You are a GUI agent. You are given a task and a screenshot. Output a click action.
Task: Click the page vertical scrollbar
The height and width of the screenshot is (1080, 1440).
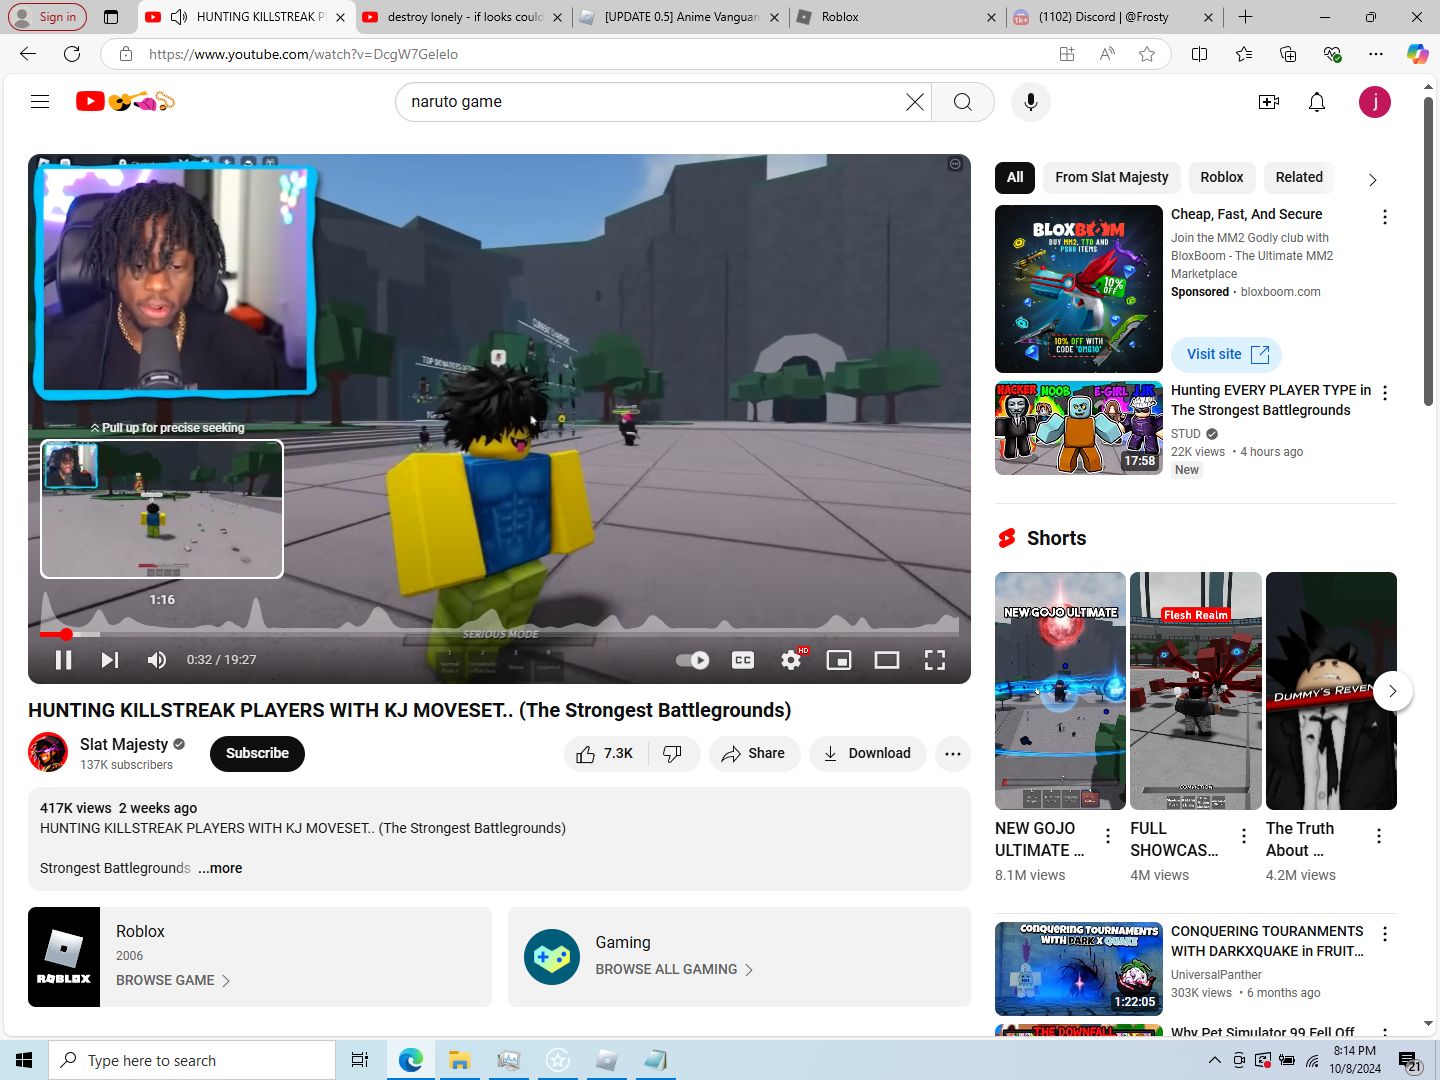pyautogui.click(x=1428, y=250)
